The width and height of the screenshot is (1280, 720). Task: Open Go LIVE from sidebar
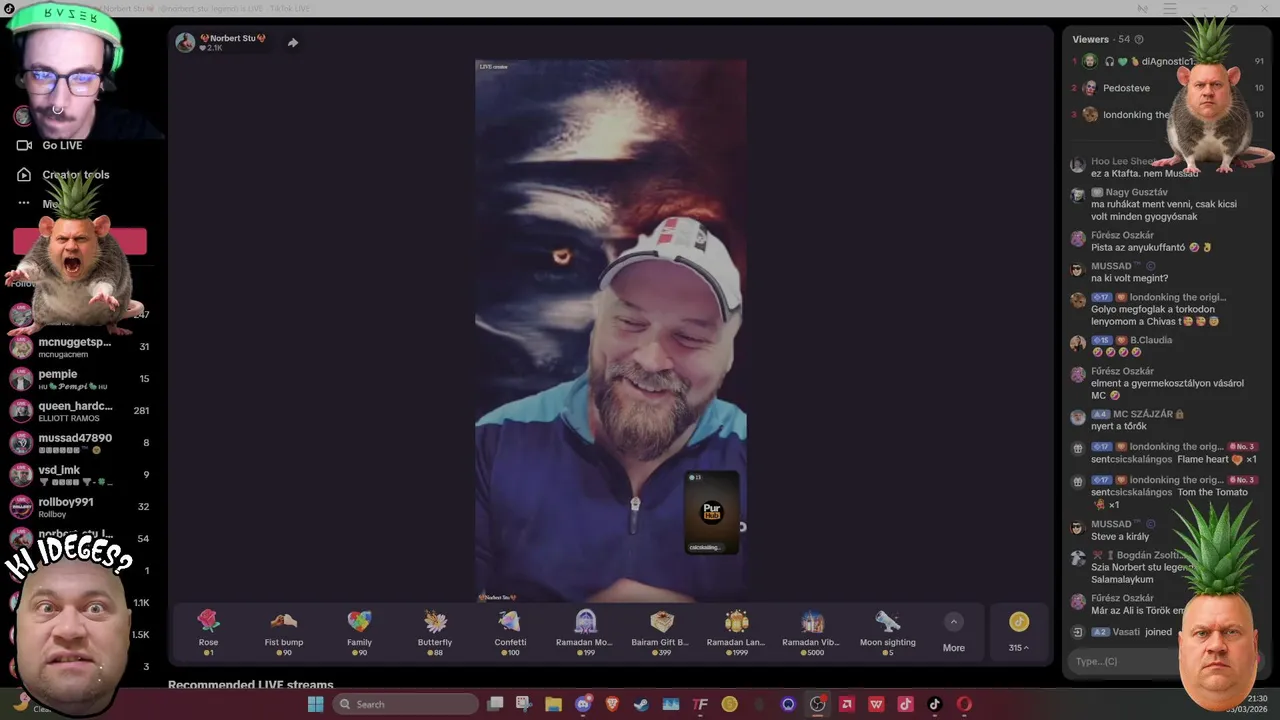(62, 145)
